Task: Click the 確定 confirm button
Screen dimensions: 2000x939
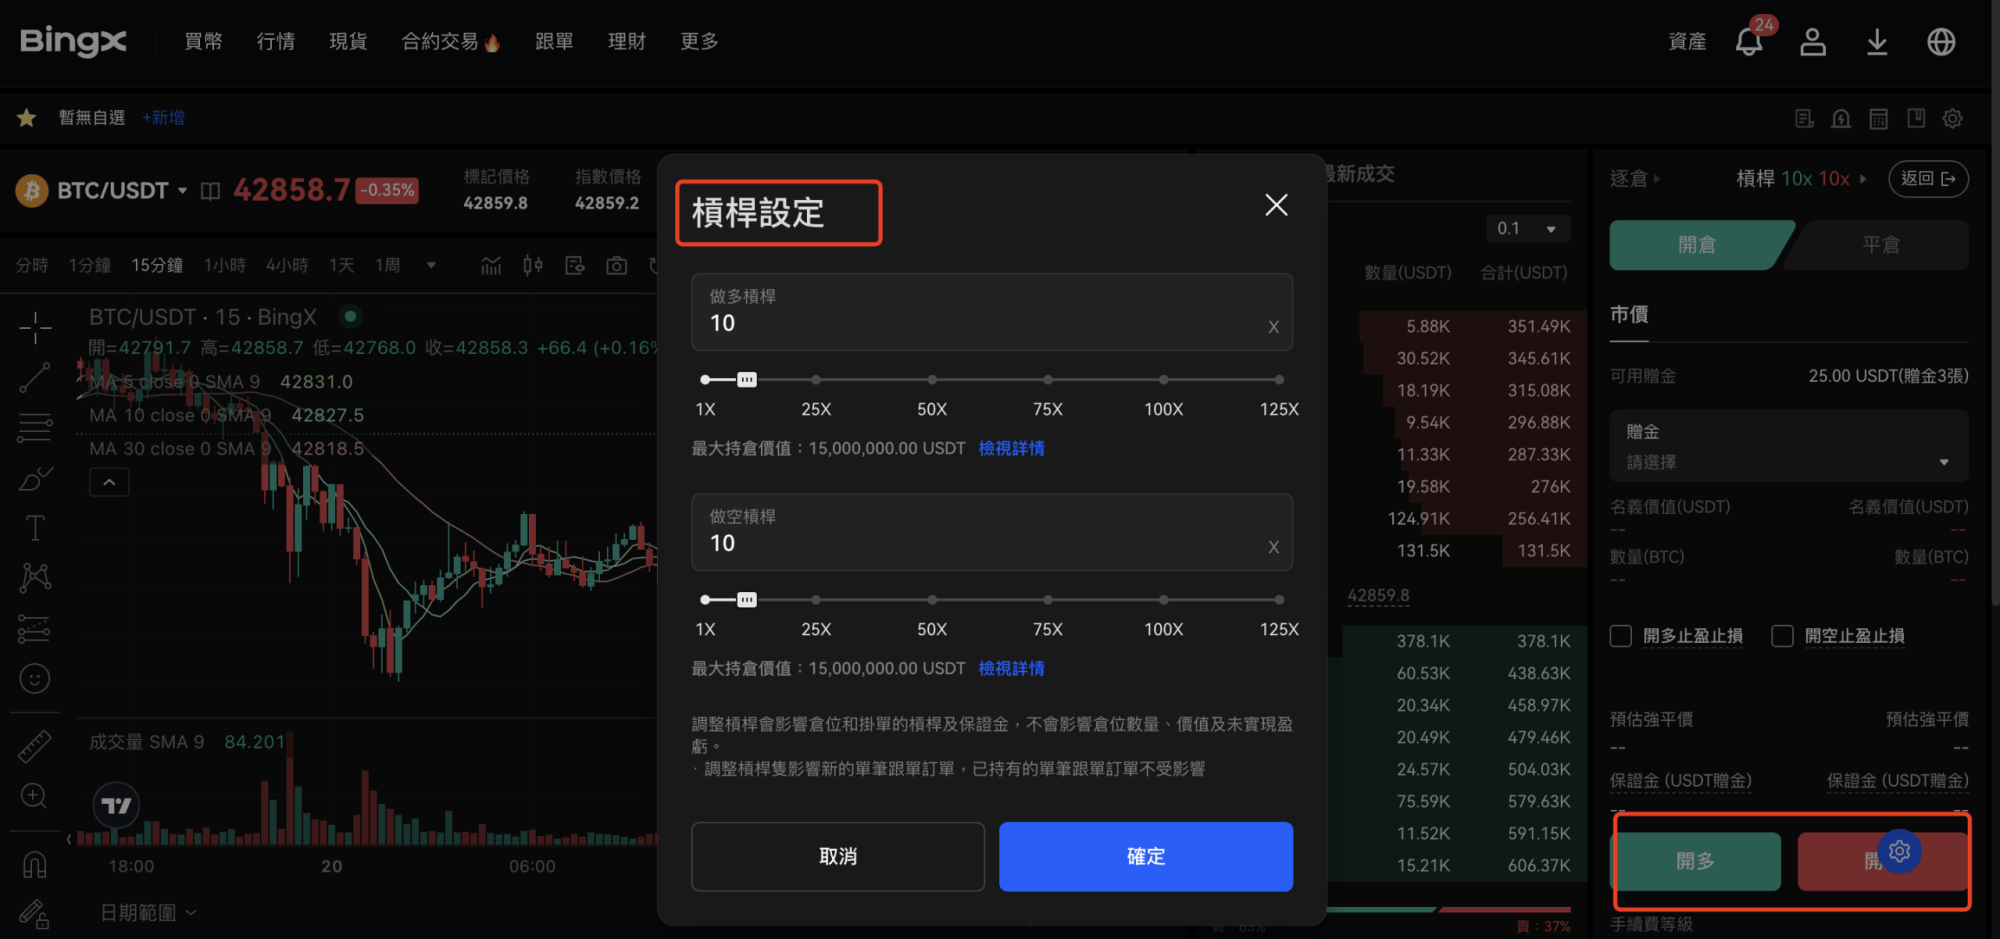Action: (x=1145, y=856)
